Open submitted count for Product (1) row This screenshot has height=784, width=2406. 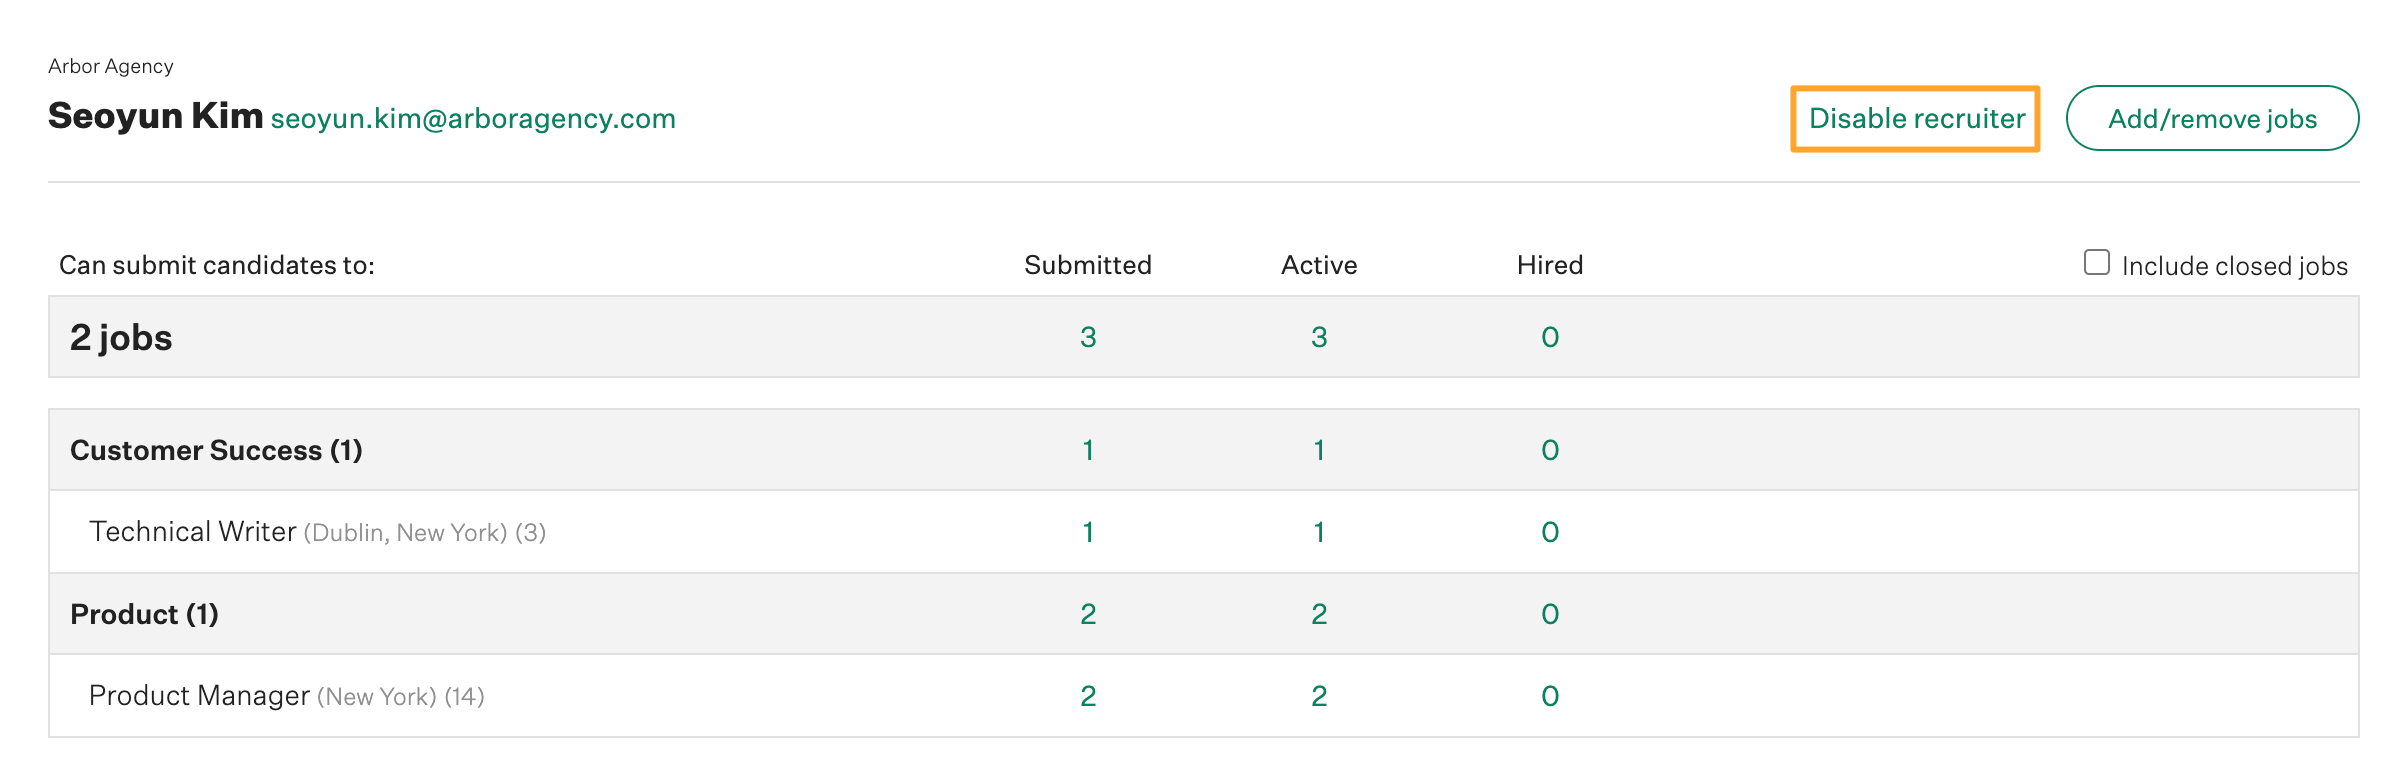(x=1088, y=614)
